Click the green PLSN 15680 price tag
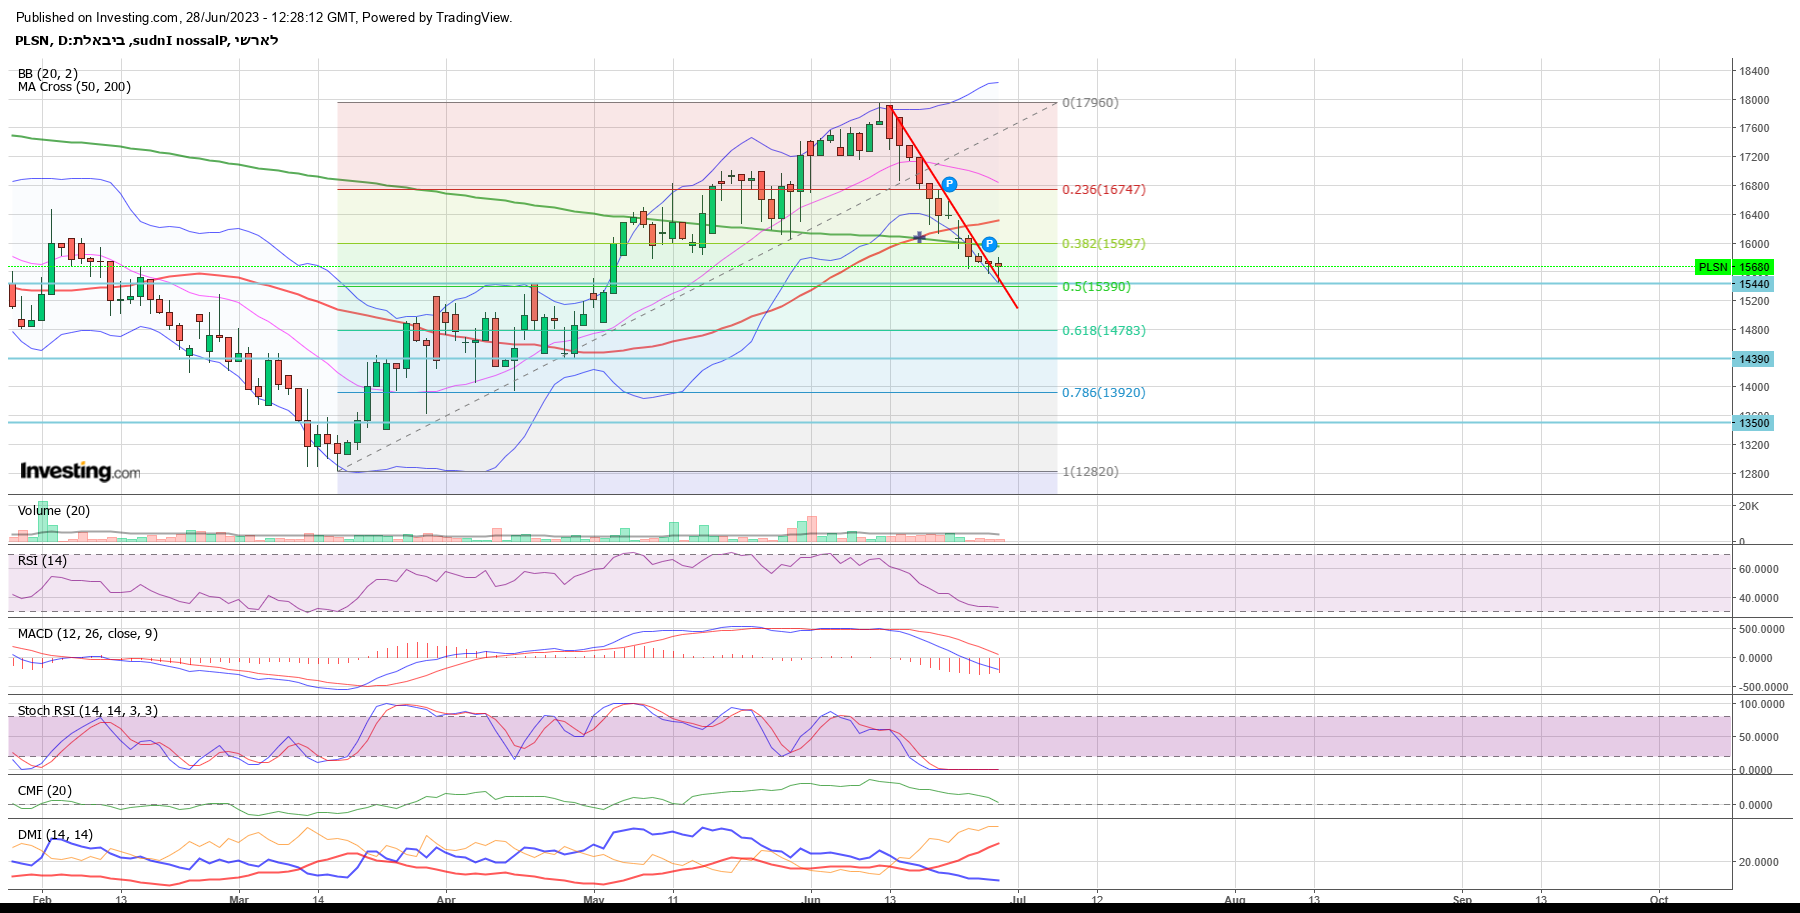Screen dimensions: 1800x913 click(x=1735, y=267)
